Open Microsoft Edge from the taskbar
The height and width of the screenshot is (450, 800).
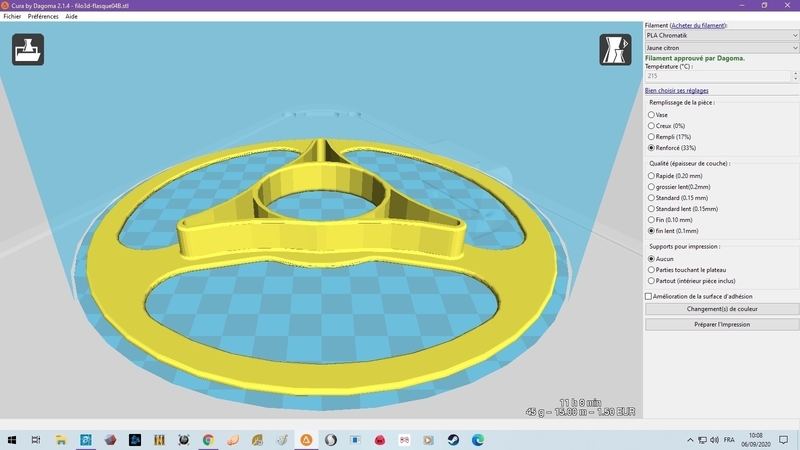click(x=478, y=440)
